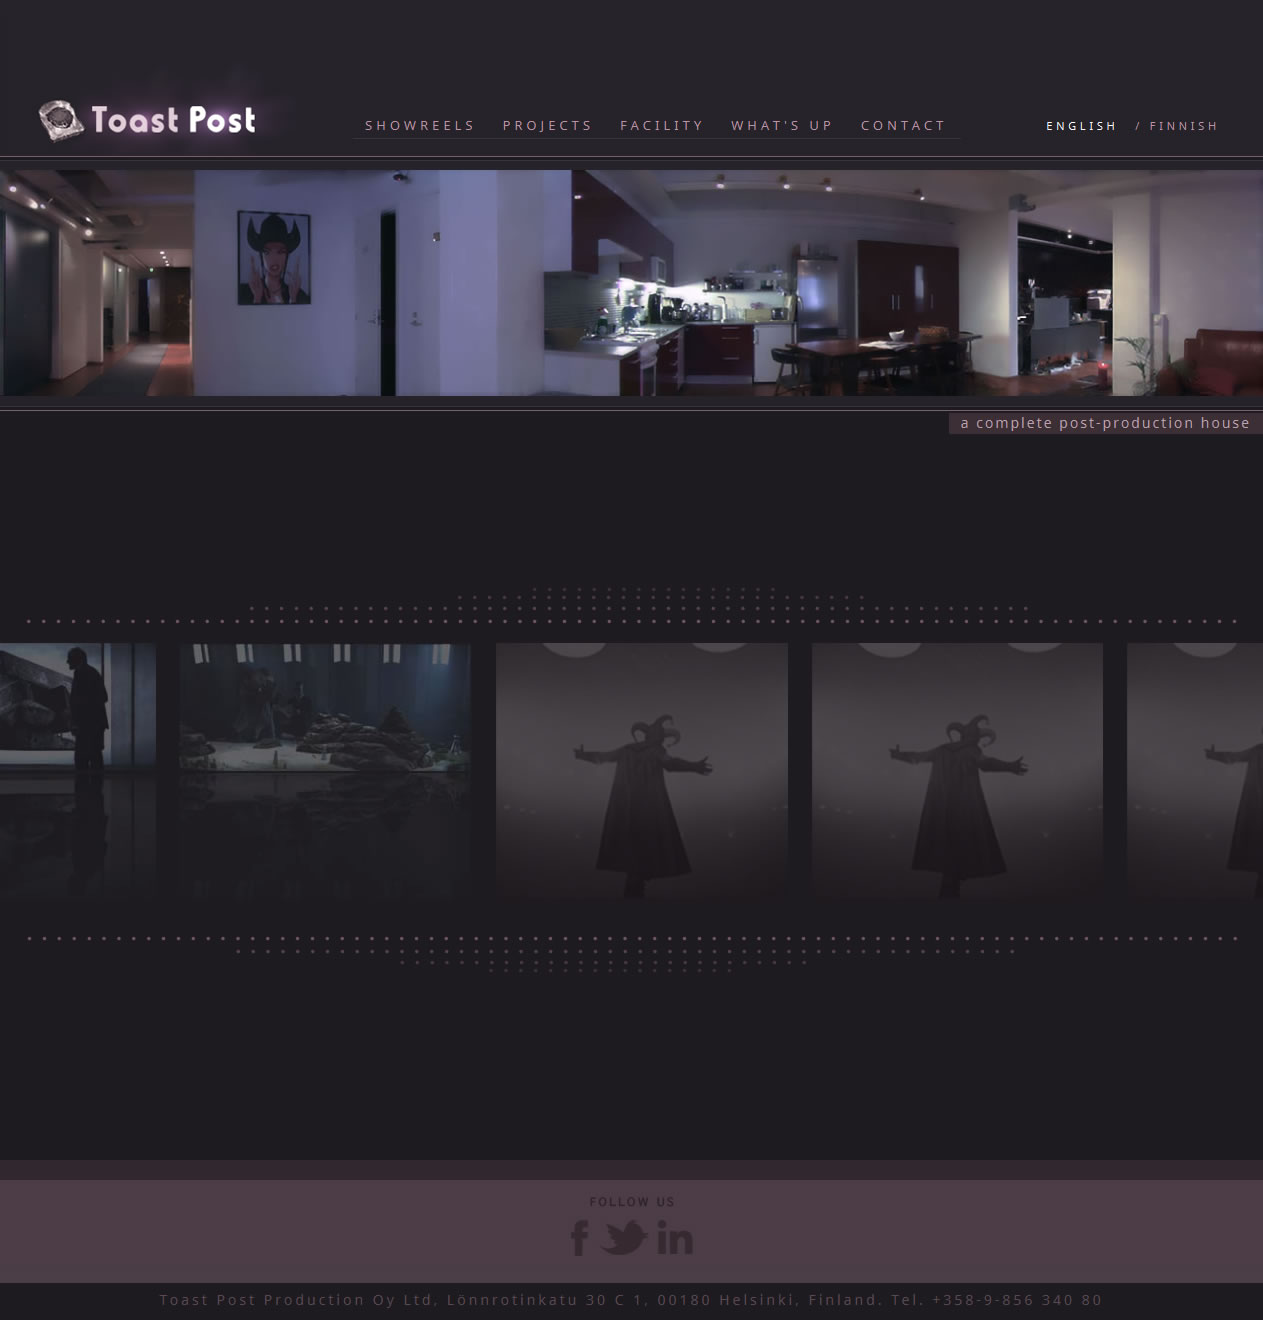1263x1320 pixels.
Task: Select What's Up in navigation
Action: (x=781, y=126)
